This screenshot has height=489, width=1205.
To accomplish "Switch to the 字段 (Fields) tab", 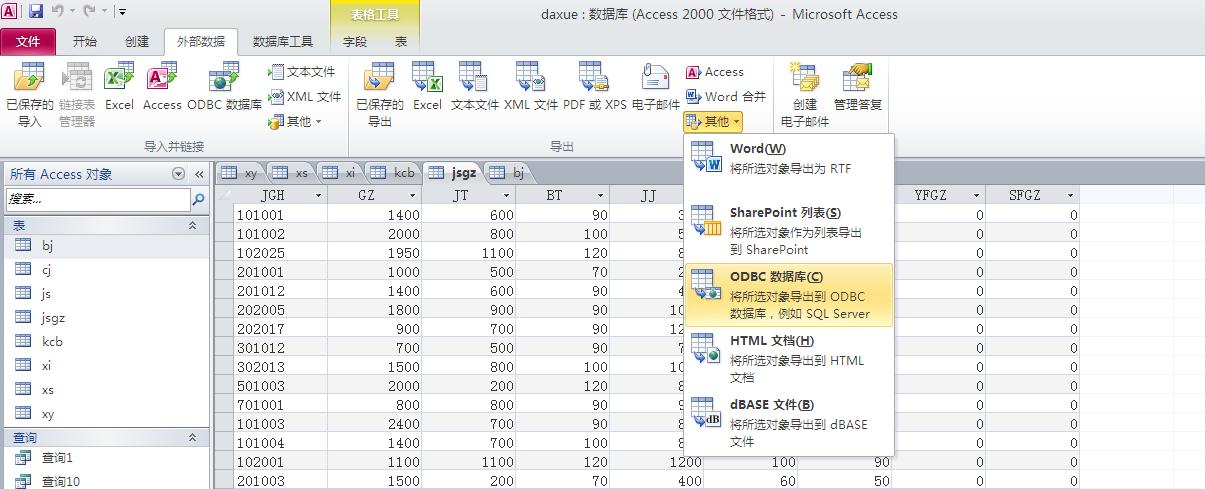I will [x=355, y=42].
